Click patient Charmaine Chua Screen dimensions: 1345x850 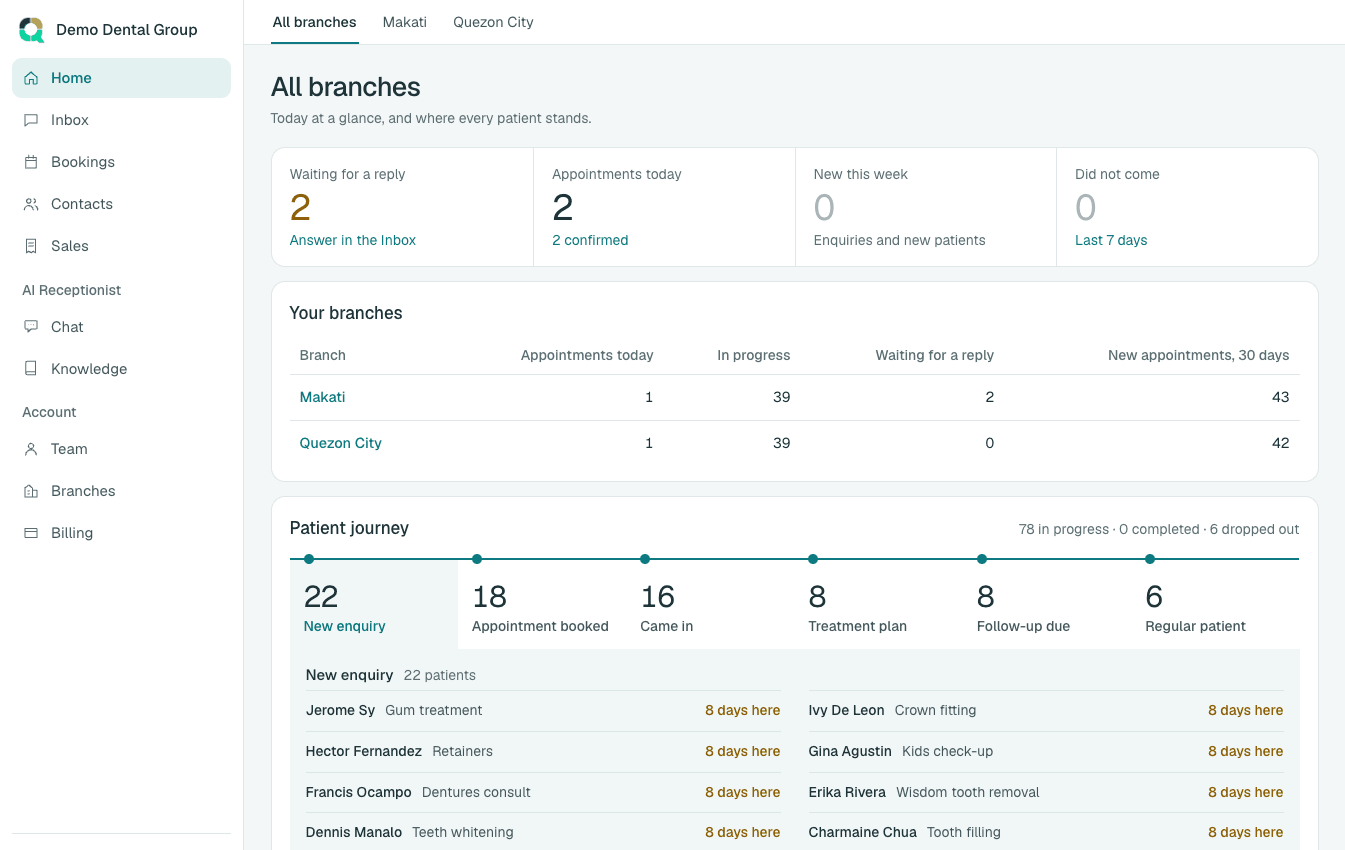pos(863,832)
